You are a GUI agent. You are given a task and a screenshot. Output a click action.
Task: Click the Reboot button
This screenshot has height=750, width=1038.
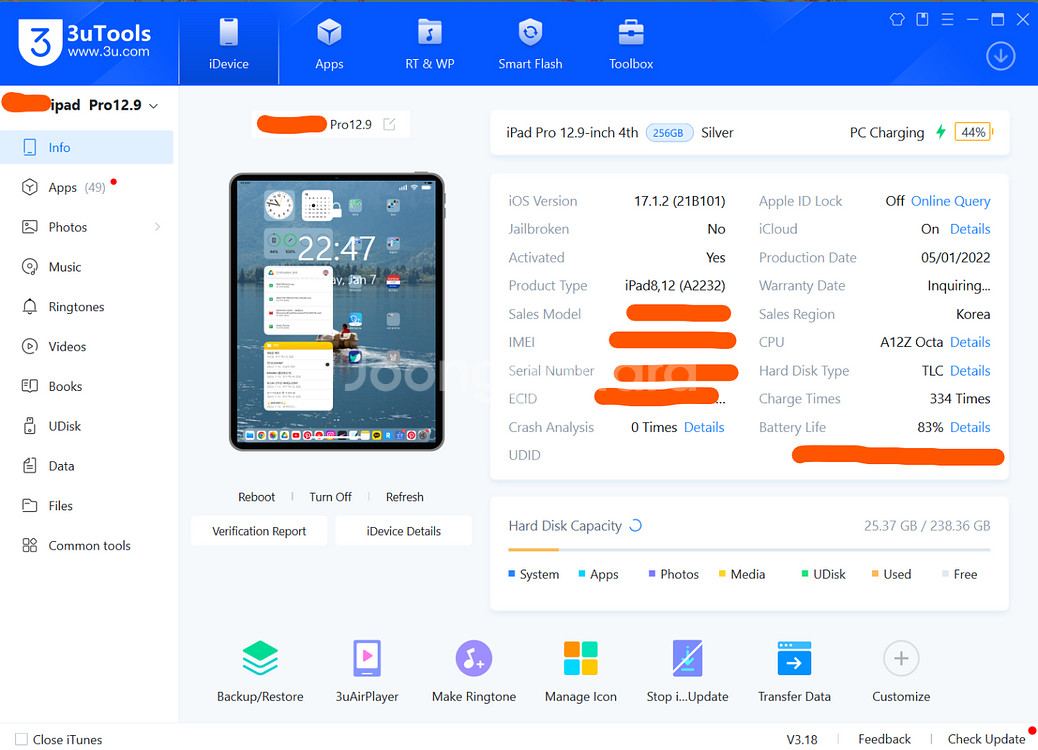(x=256, y=496)
